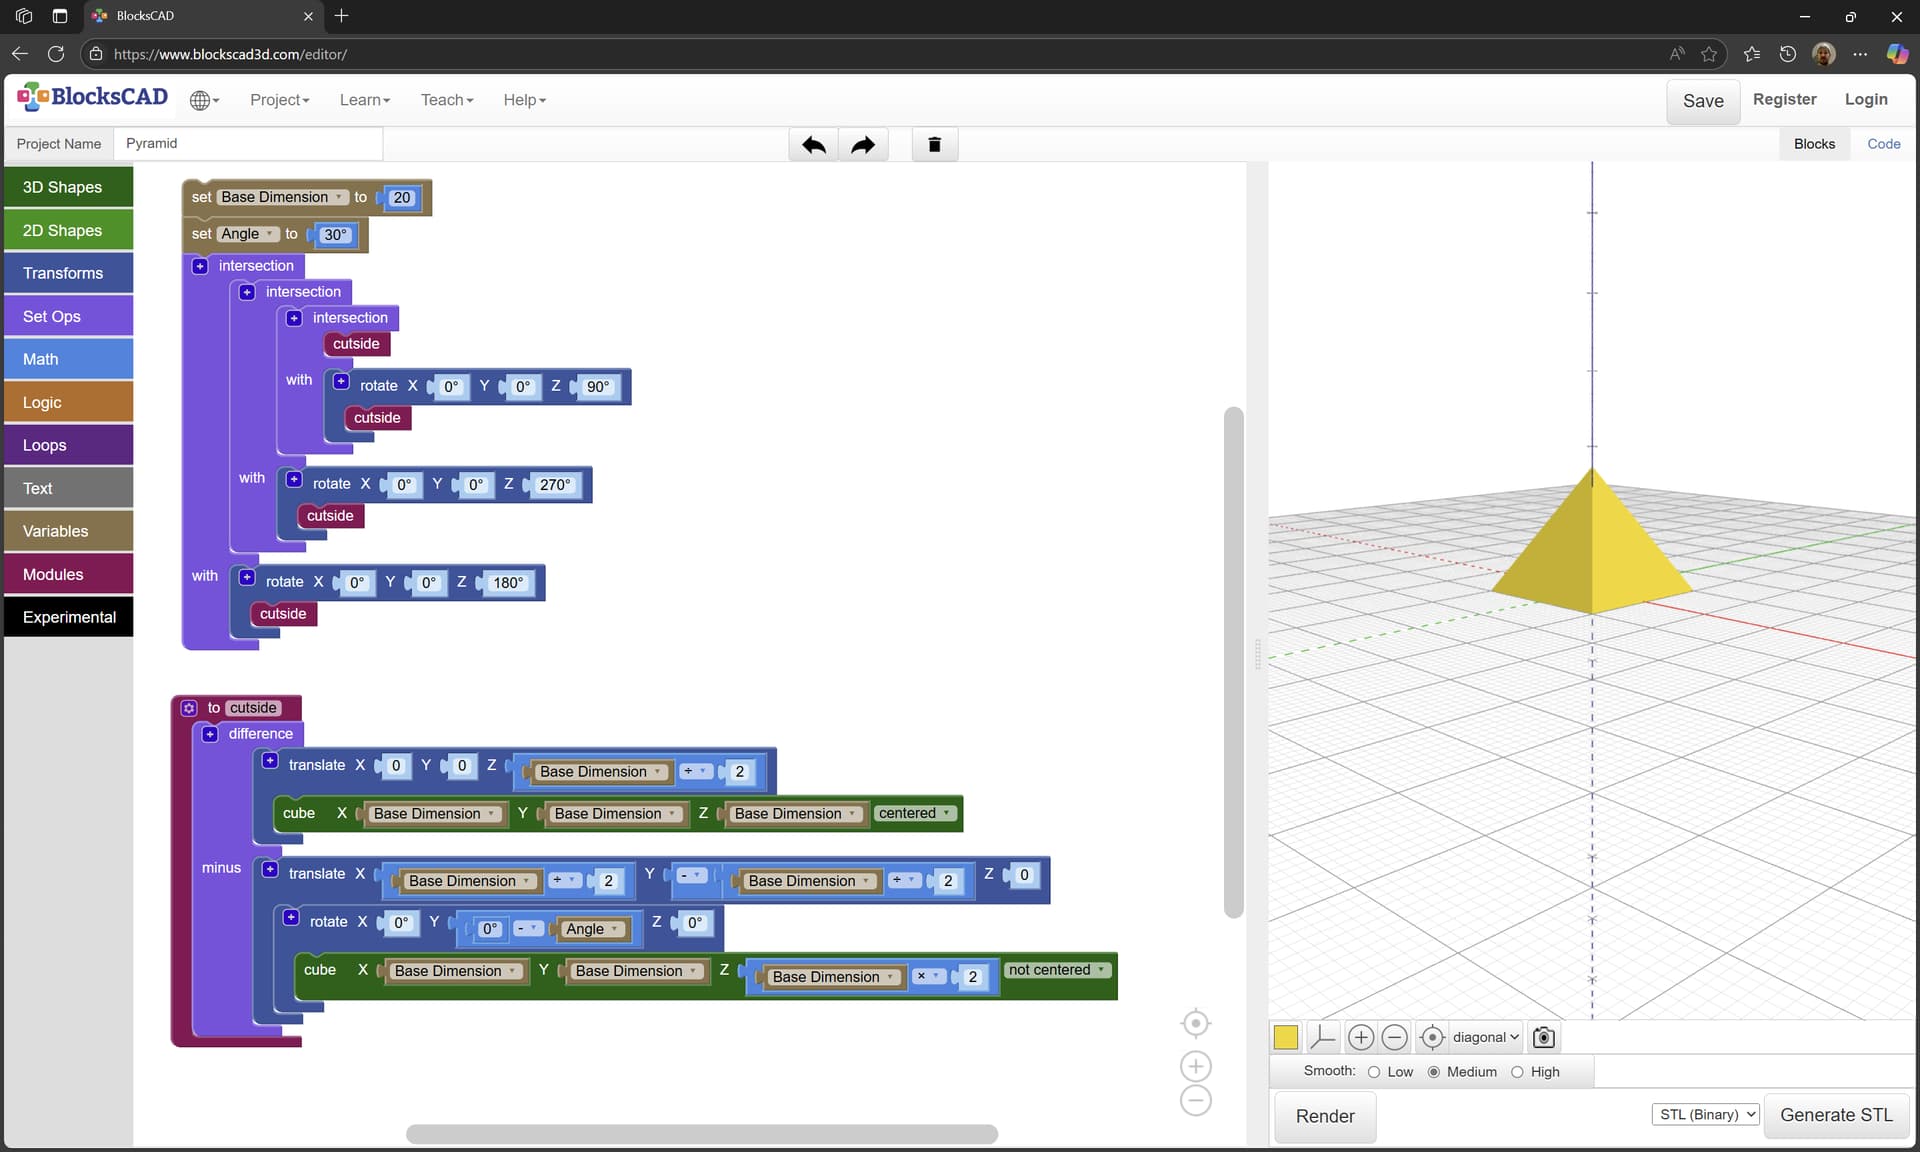This screenshot has width=1920, height=1152.
Task: Center the blocks workspace using crosshair icon
Action: [x=1196, y=1023]
